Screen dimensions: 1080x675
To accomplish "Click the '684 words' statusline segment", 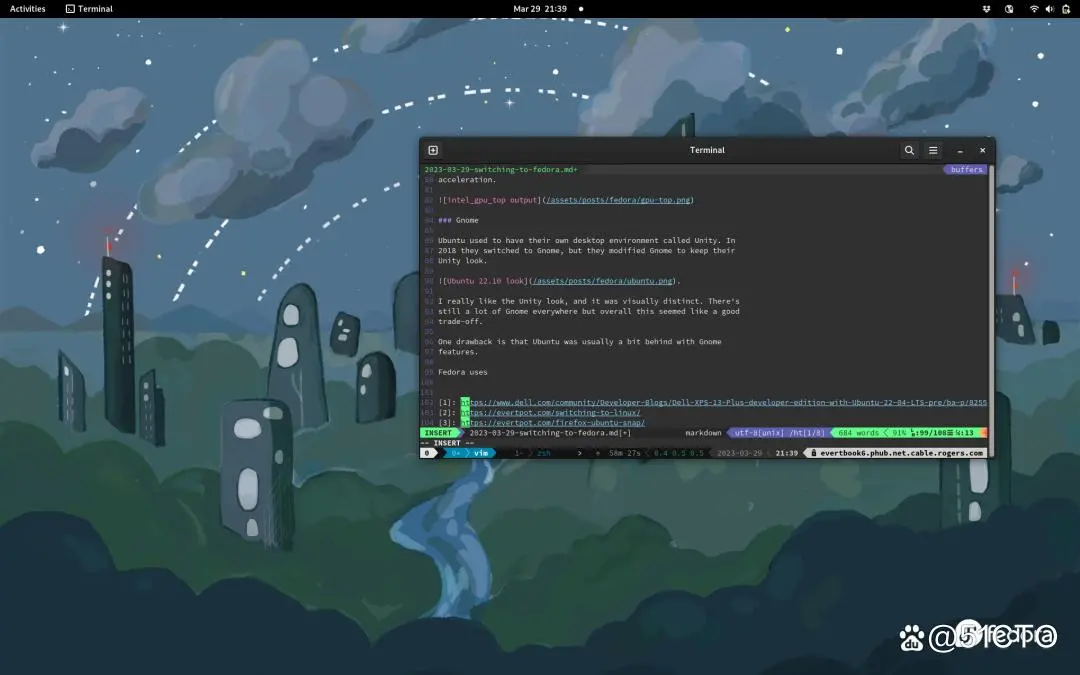I will (858, 433).
